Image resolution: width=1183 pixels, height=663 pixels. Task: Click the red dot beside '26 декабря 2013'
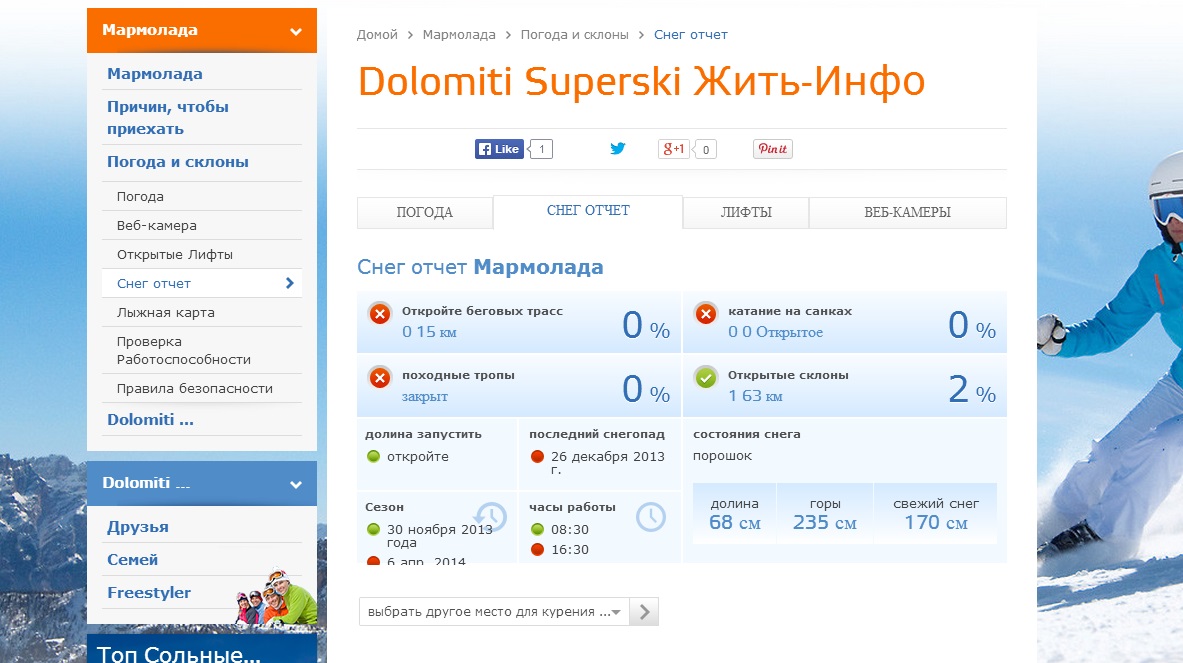tap(537, 456)
